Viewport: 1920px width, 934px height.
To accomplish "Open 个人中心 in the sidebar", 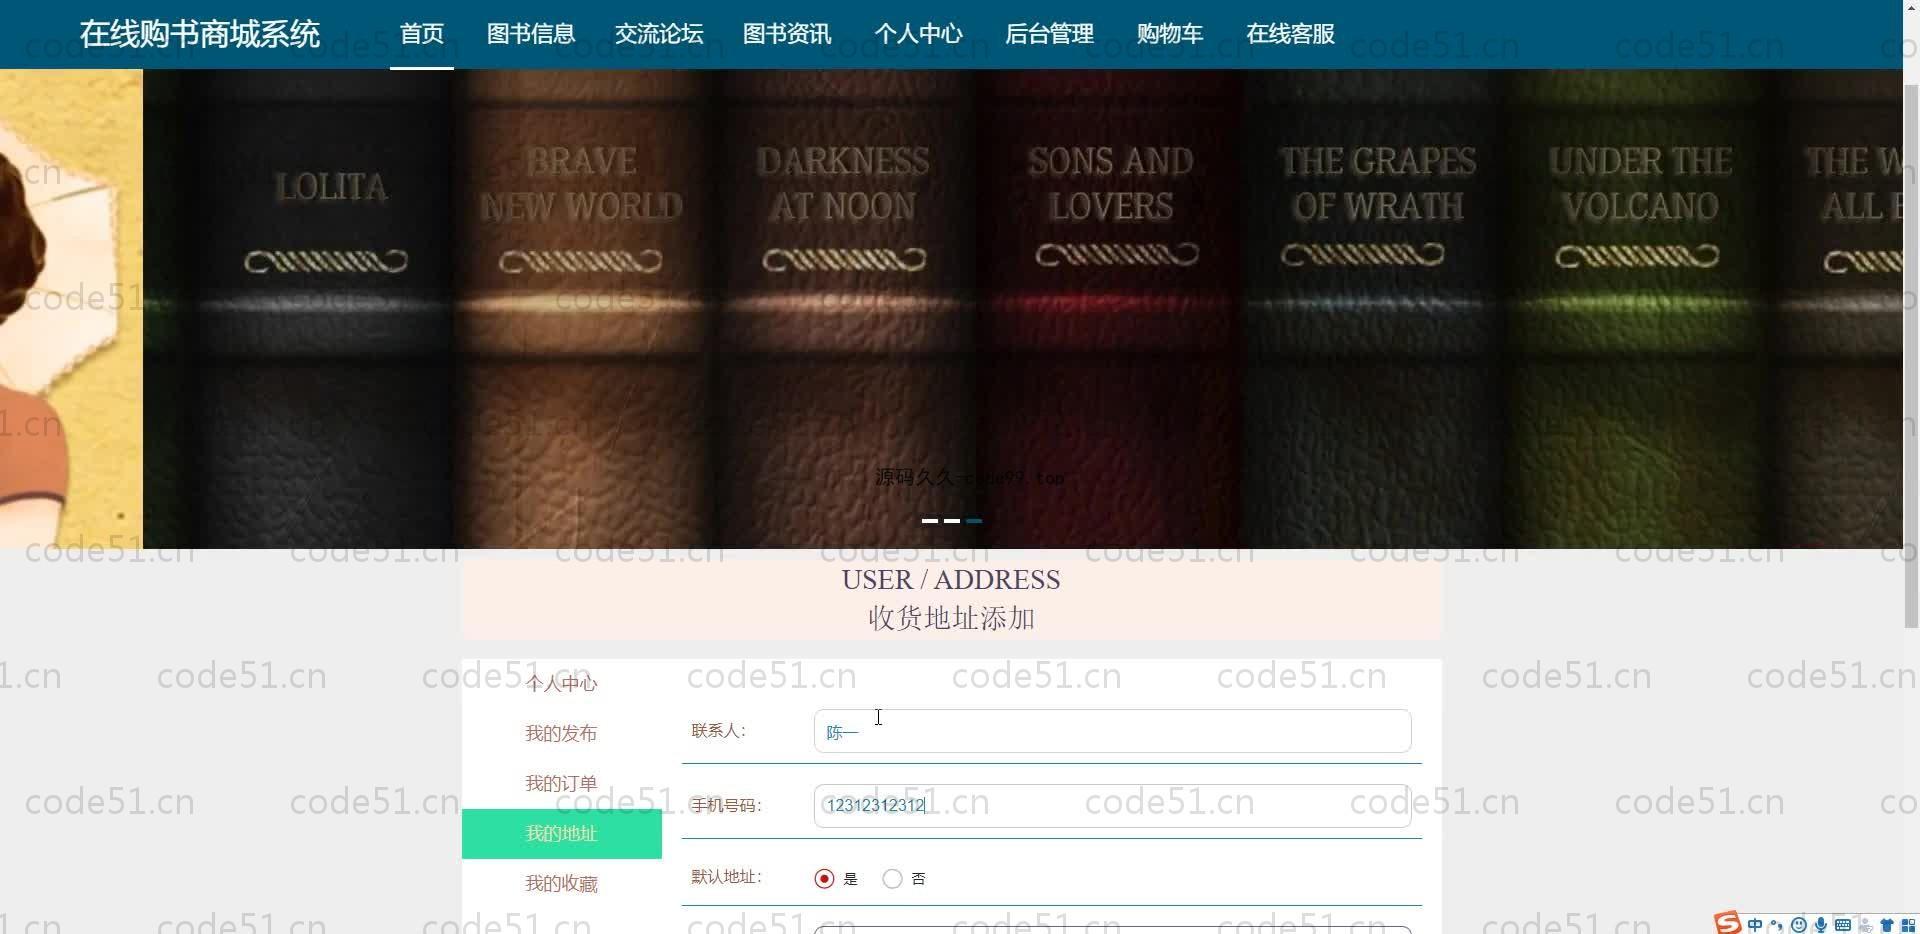I will click(x=561, y=684).
